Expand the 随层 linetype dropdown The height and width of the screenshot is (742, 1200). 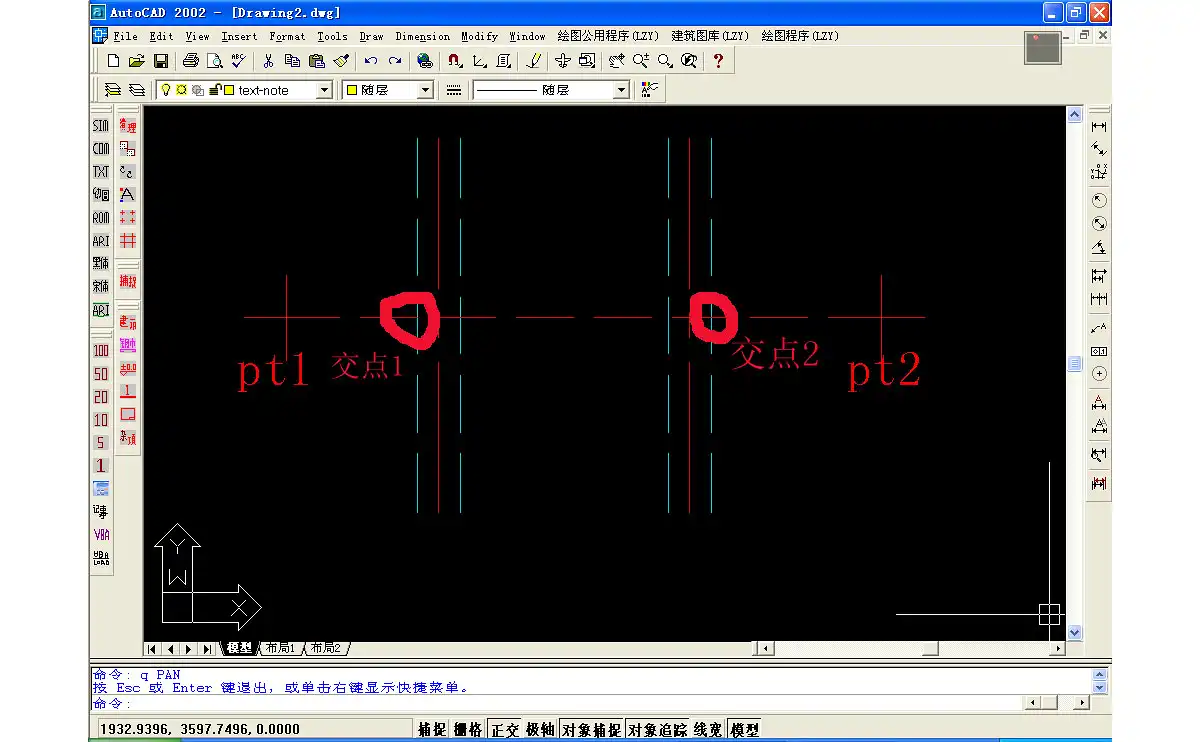point(621,90)
